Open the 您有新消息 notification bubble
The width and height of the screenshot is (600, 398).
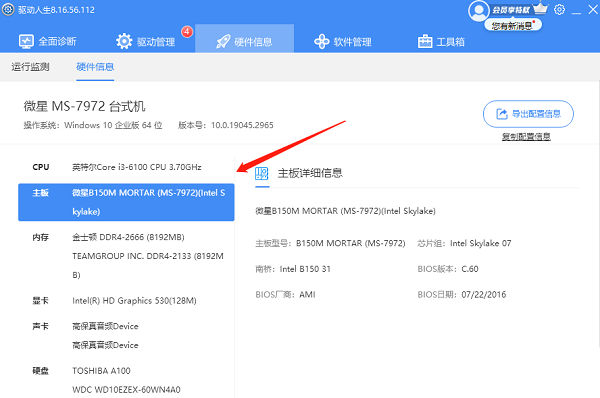pyautogui.click(x=513, y=26)
